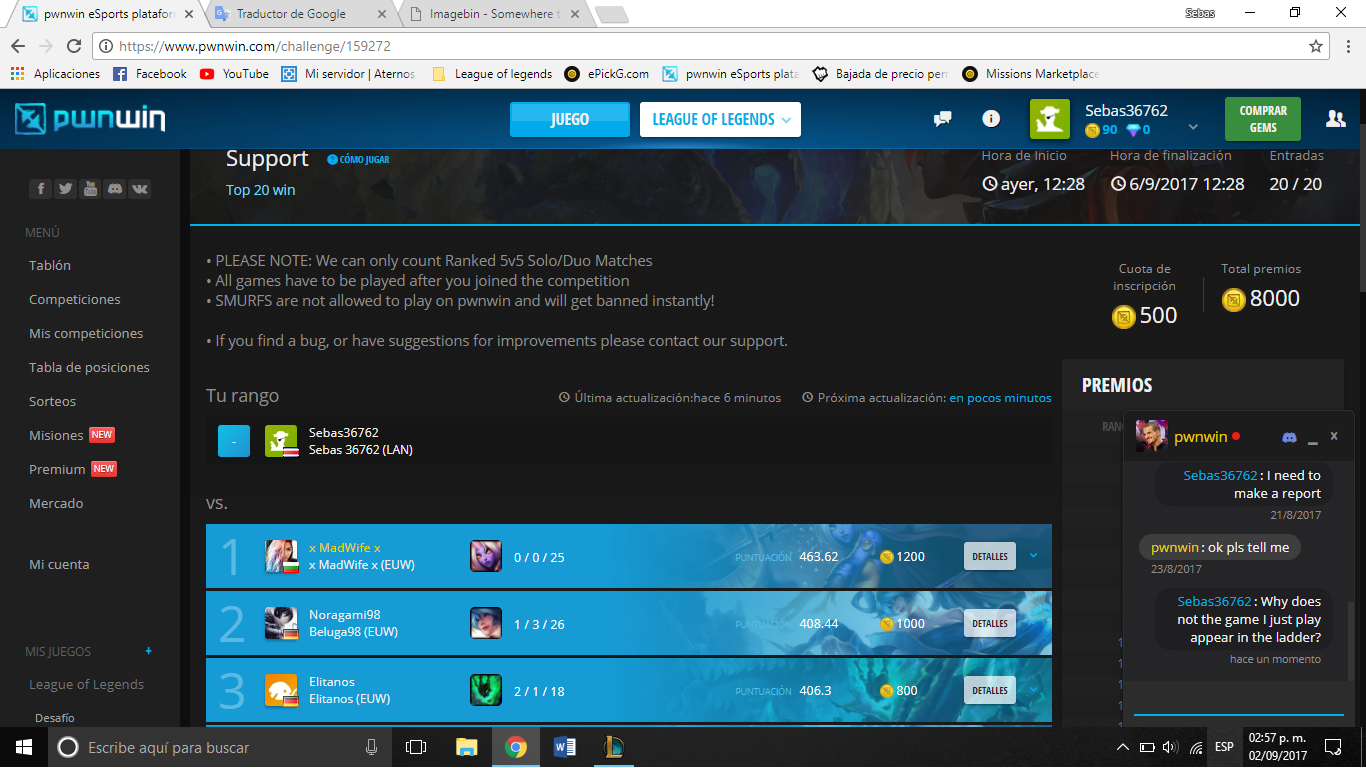Click the chat window scrollbar
Screen dimensions: 1366x768
tap(1349, 640)
